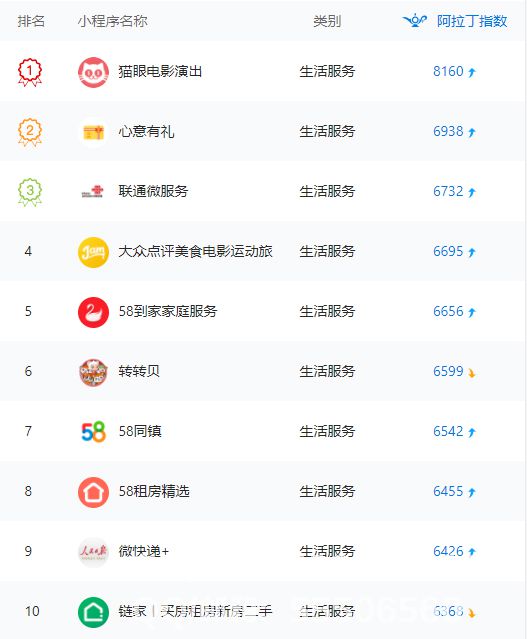The height and width of the screenshot is (639, 527).
Task: Click the 8160 index value
Action: [448, 71]
